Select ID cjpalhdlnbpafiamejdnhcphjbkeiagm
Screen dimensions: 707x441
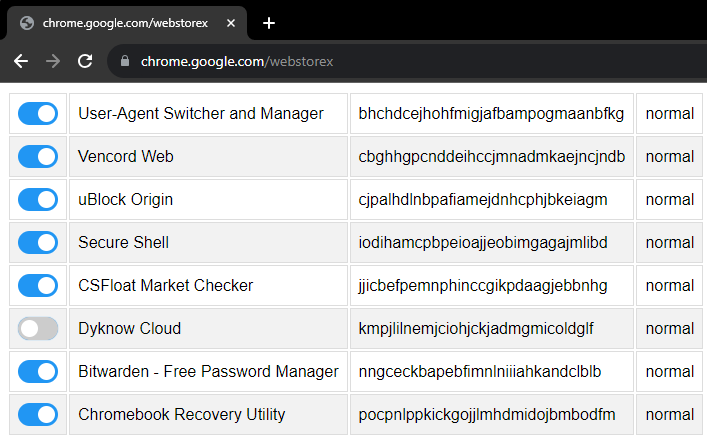click(x=483, y=199)
